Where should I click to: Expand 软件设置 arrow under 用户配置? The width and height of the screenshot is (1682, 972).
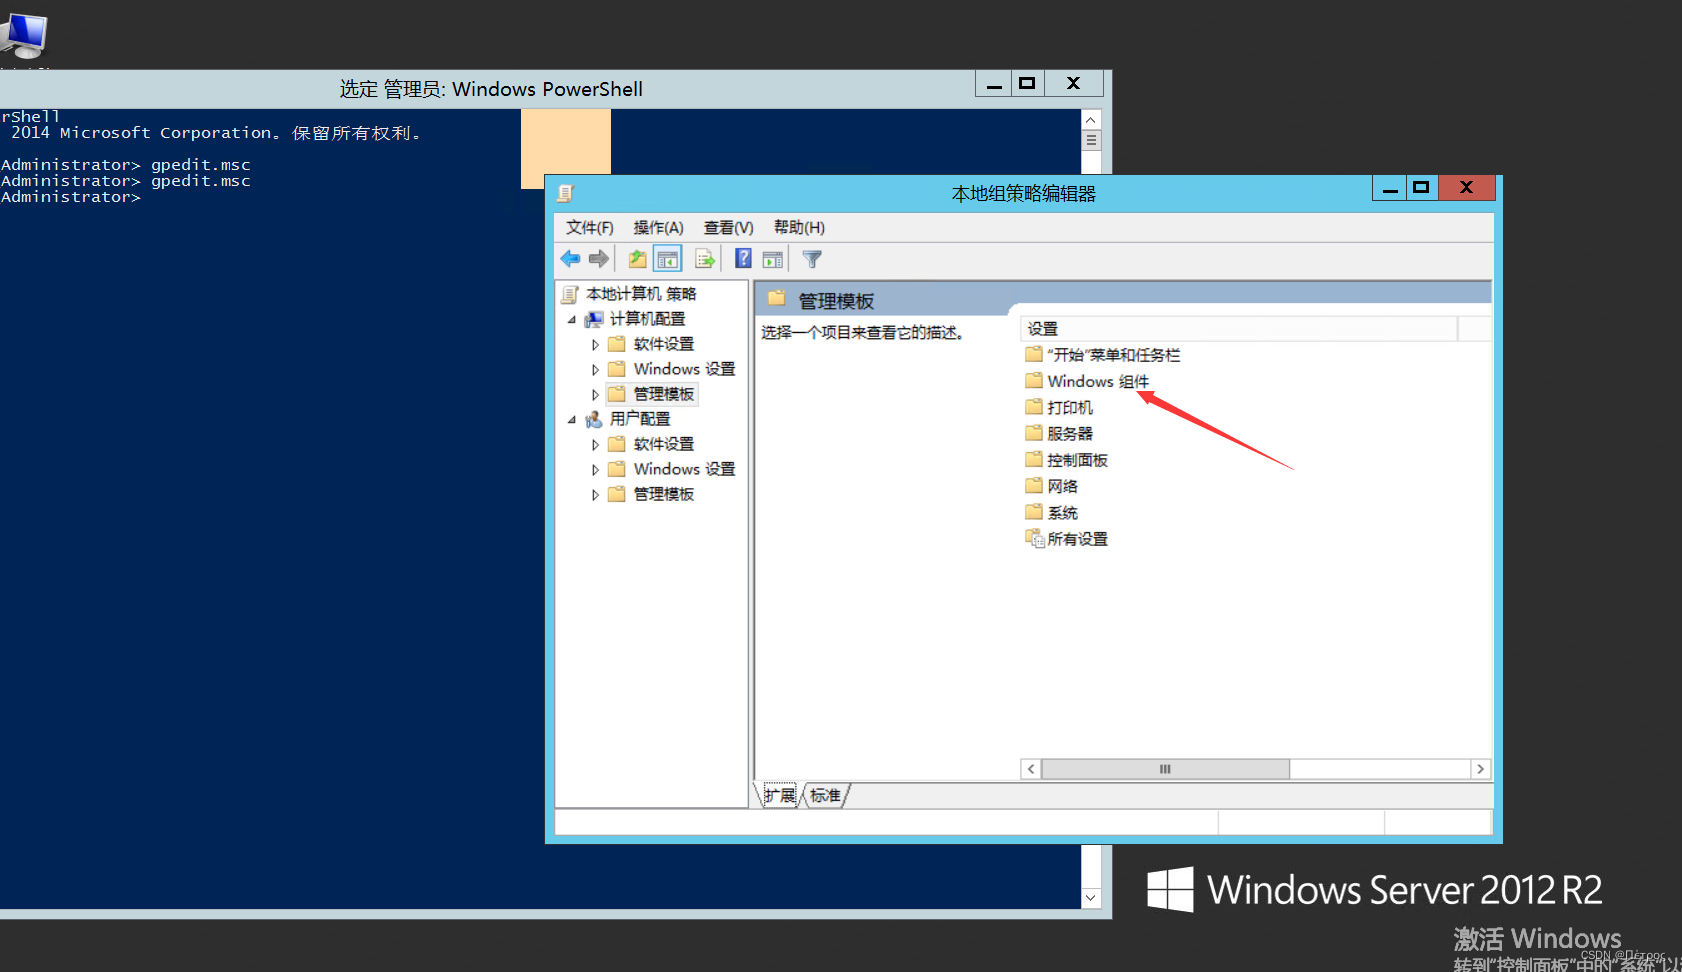(x=595, y=445)
